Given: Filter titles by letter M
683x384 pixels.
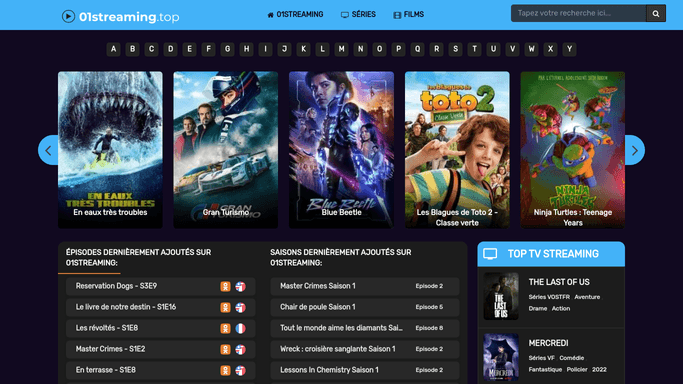Looking at the screenshot, I should 342,49.
